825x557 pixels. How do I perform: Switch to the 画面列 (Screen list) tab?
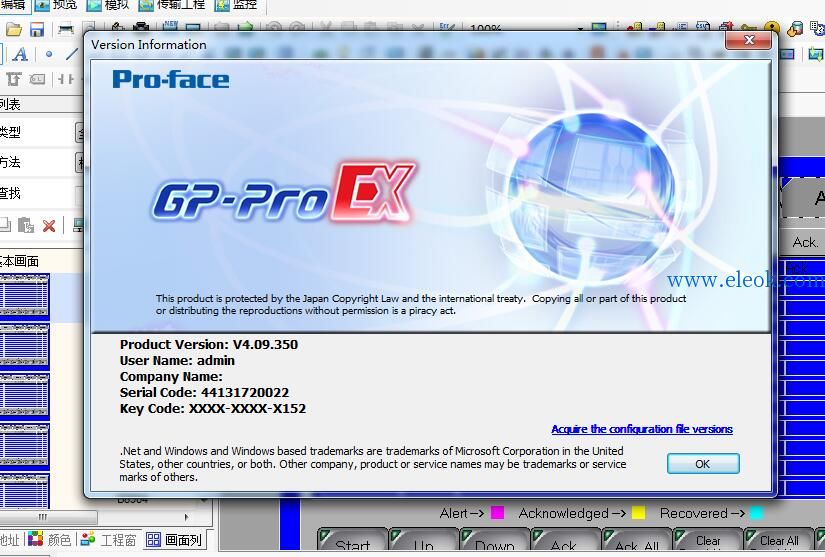coord(174,540)
